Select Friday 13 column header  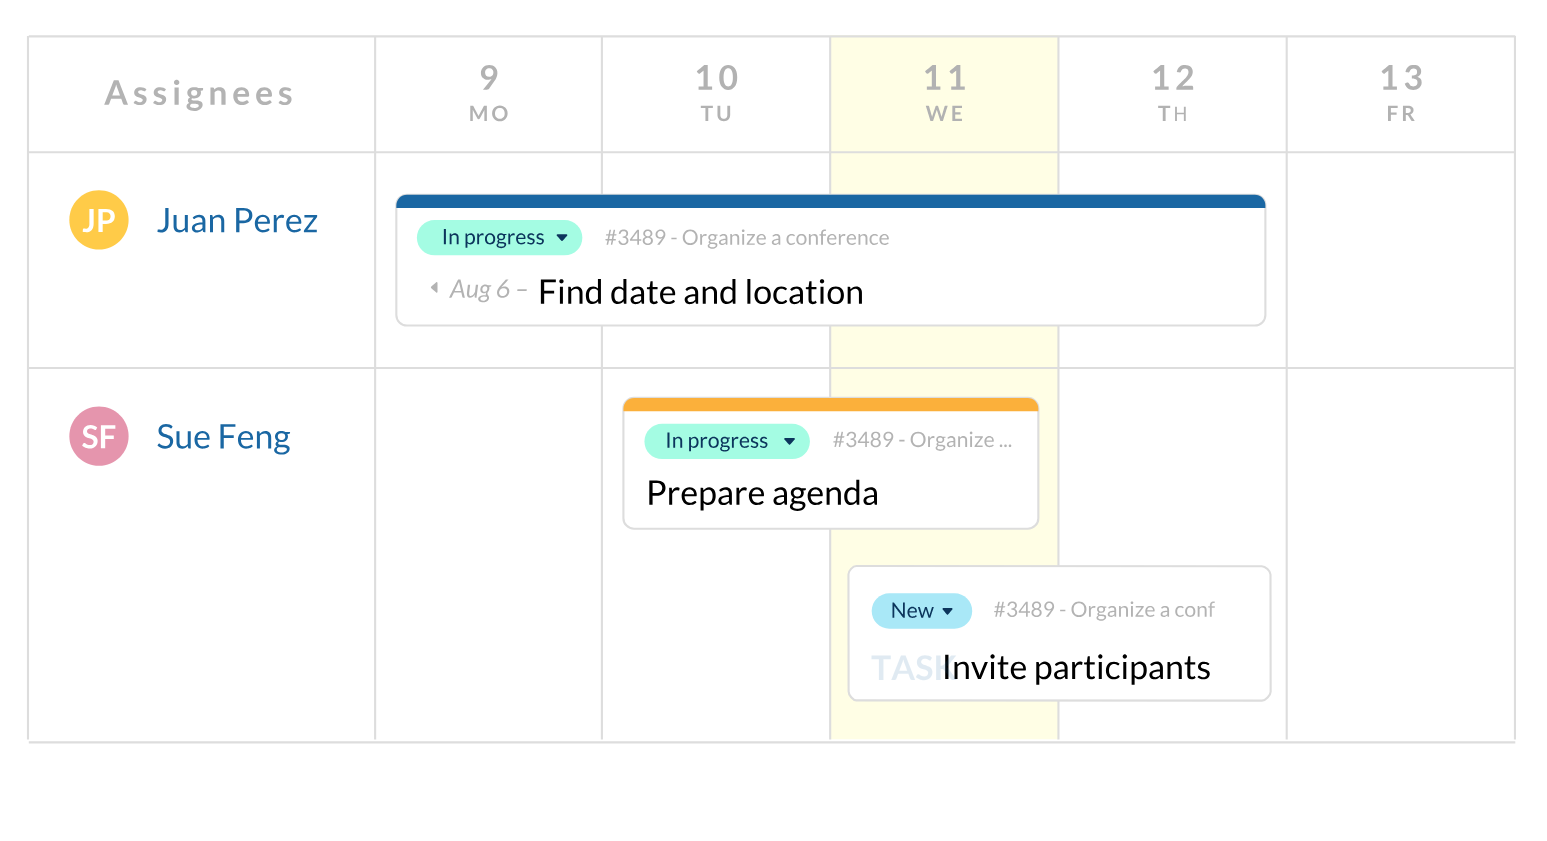(x=1401, y=94)
